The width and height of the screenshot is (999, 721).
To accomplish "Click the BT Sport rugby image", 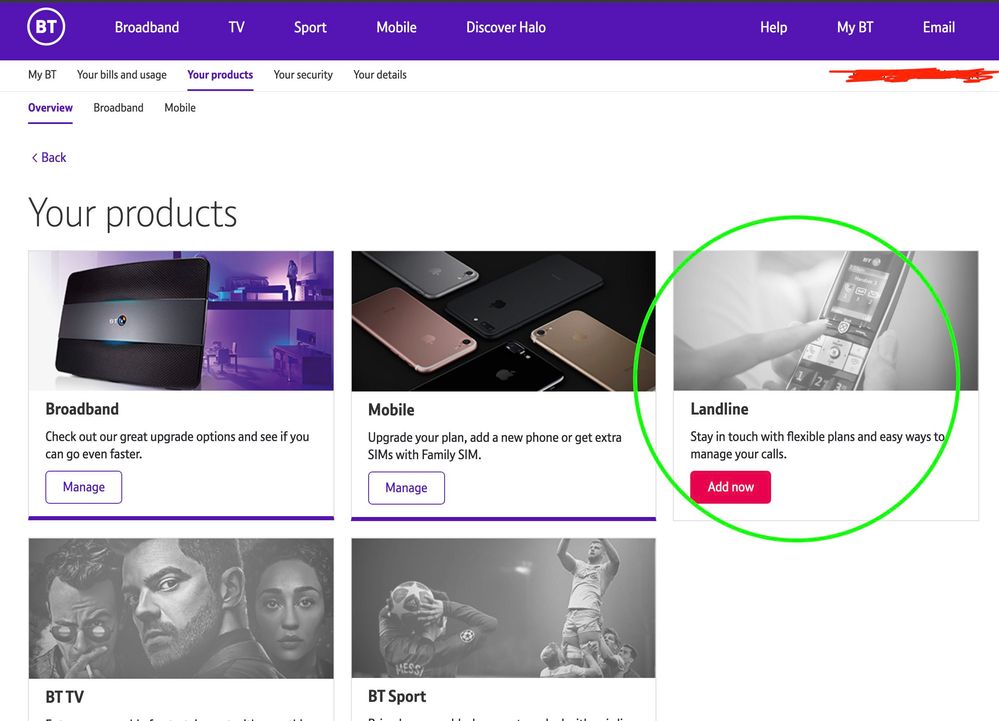I will (503, 608).
